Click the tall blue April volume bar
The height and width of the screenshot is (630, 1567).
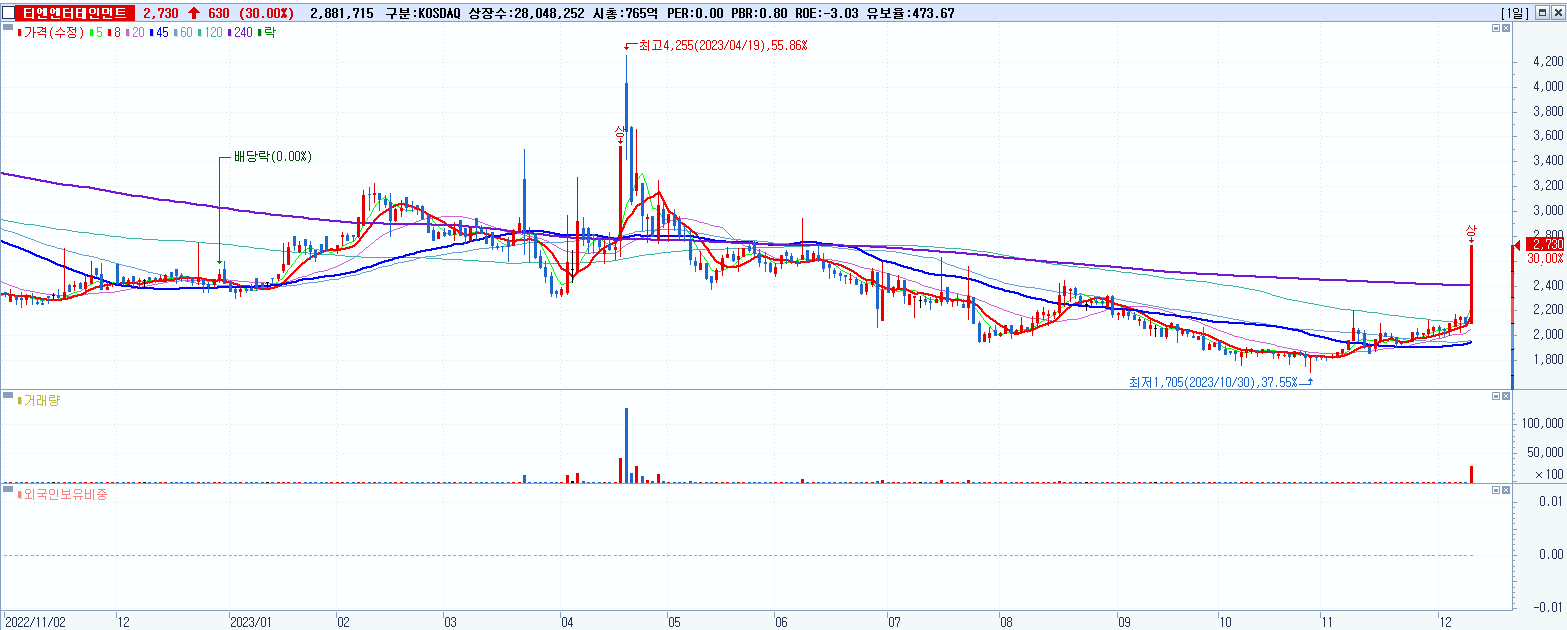pos(626,445)
